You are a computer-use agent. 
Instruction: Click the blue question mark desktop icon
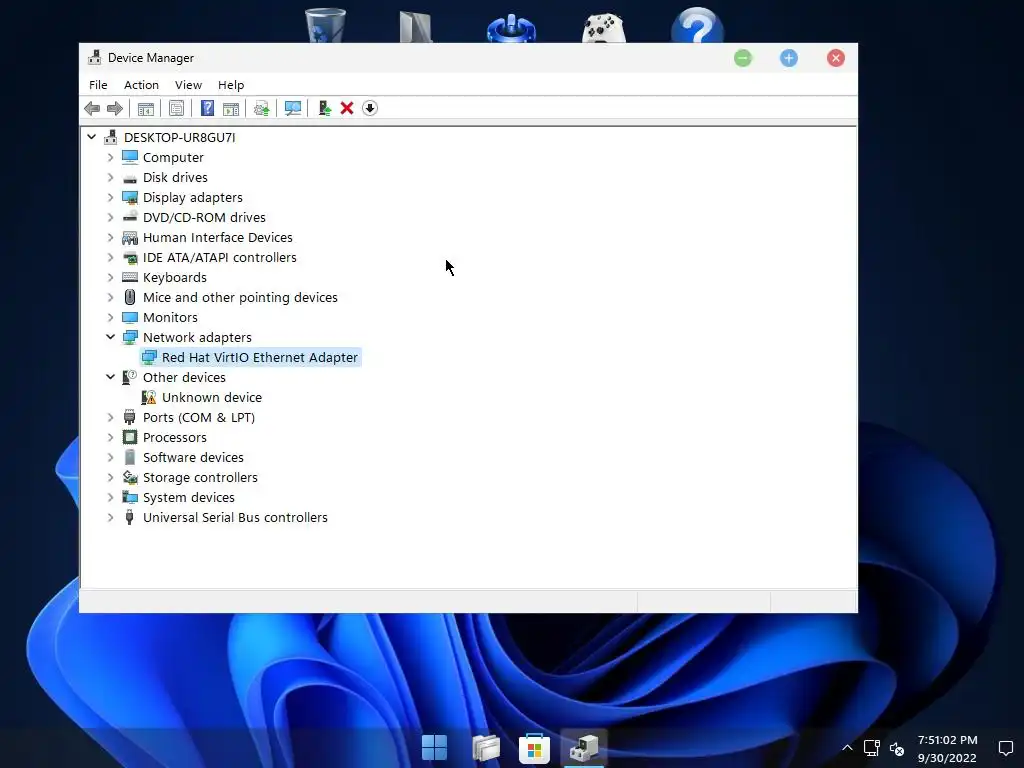click(x=697, y=26)
